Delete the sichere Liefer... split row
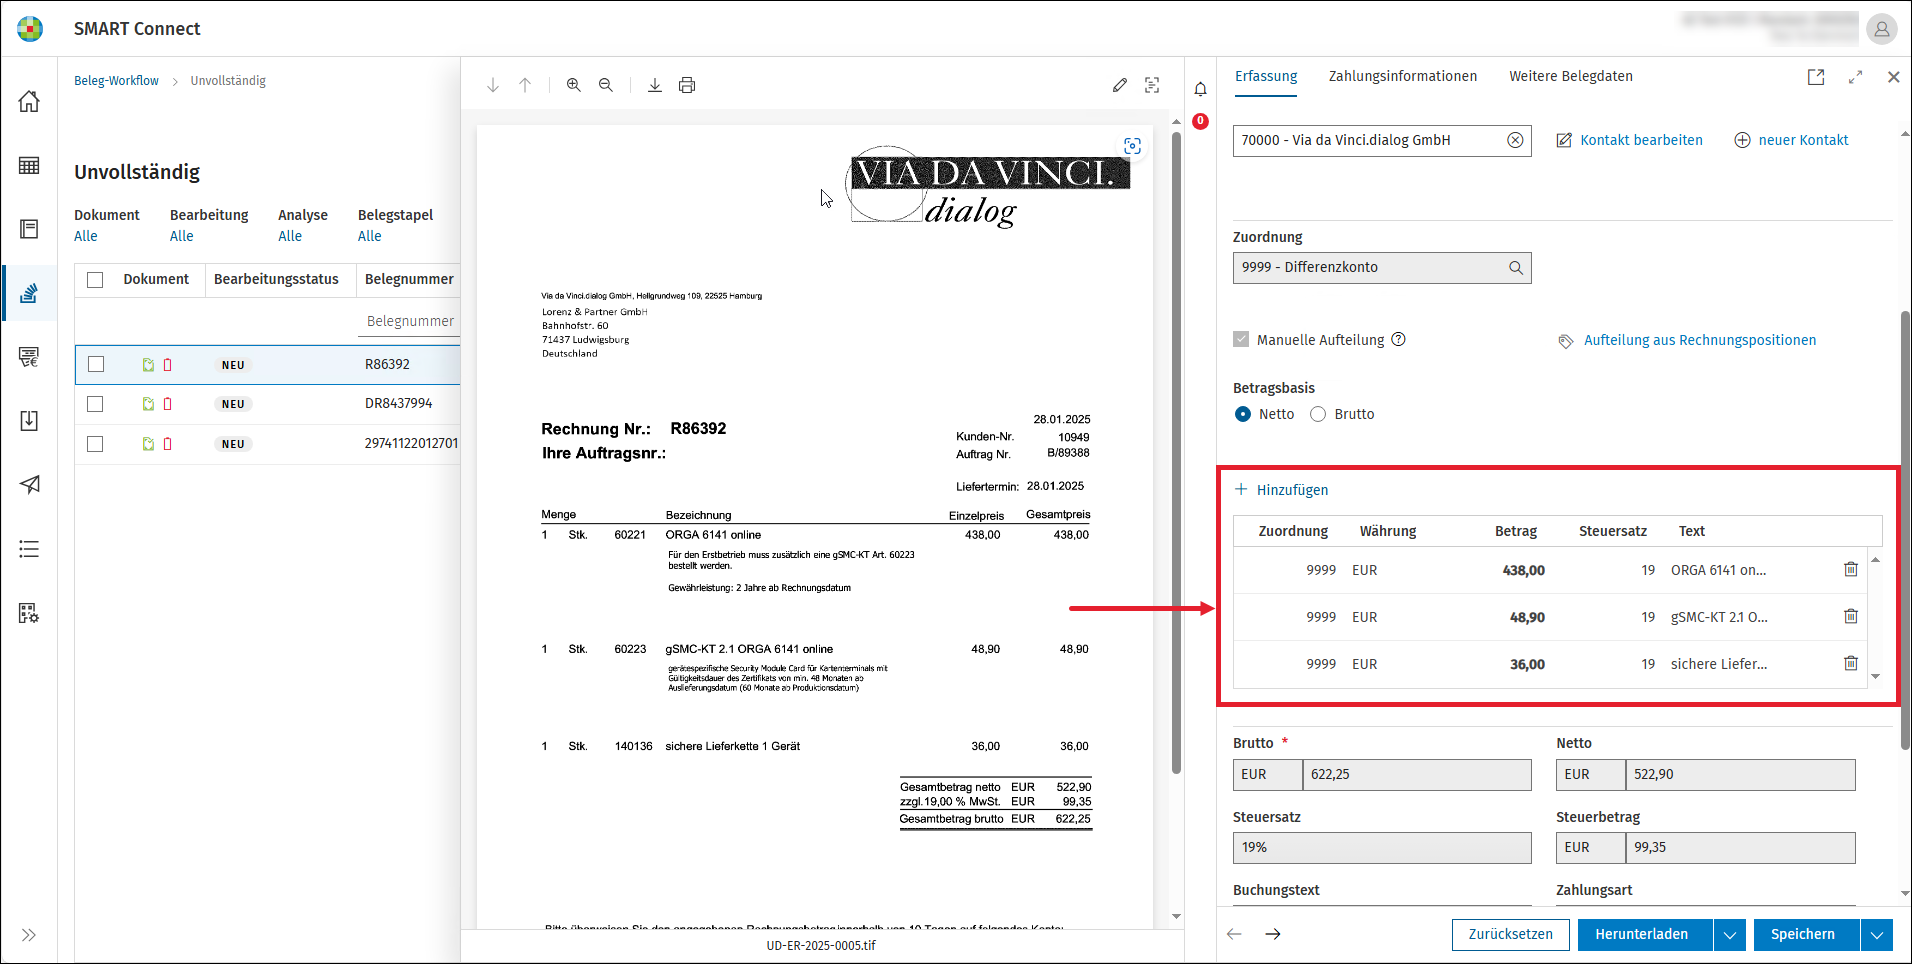Viewport: 1912px width, 964px height. [1851, 663]
